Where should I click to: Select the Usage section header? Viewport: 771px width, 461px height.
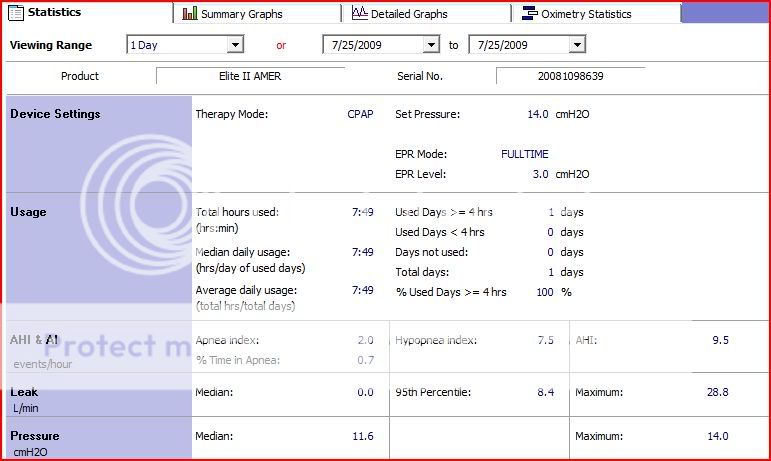[x=28, y=212]
